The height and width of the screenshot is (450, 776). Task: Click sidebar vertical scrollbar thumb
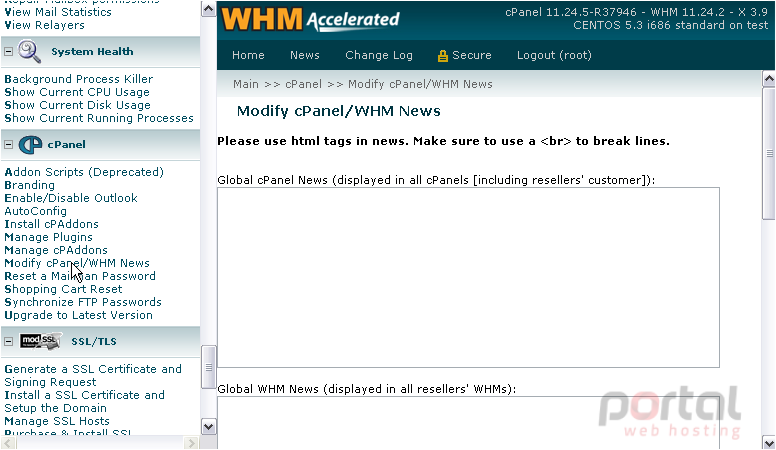pos(208,367)
